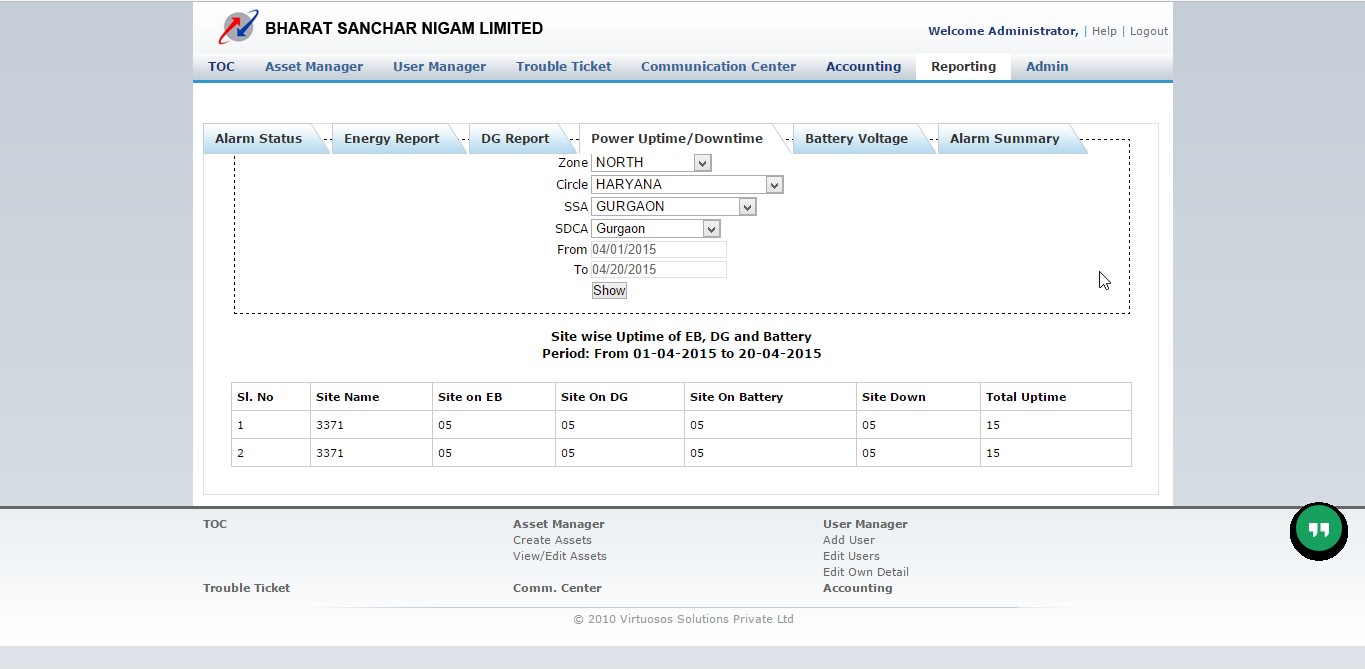Open the Help link
This screenshot has width=1365, height=669.
[1104, 31]
